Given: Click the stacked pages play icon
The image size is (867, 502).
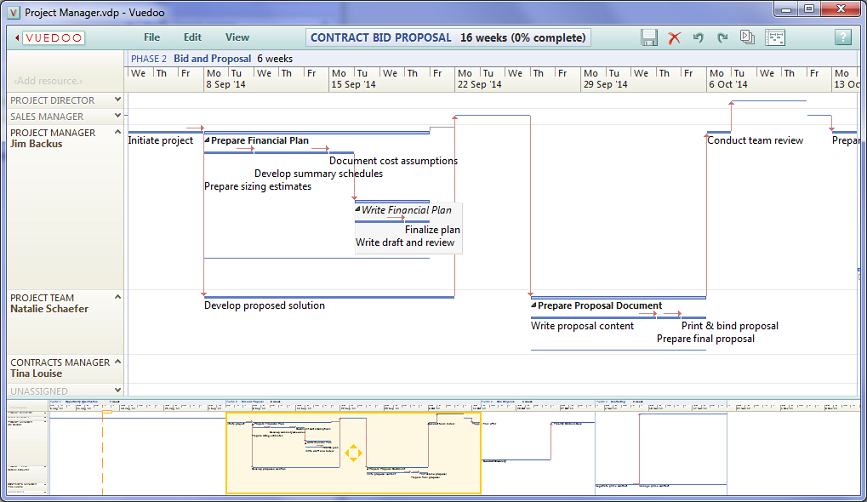Looking at the screenshot, I should pyautogui.click(x=747, y=37).
